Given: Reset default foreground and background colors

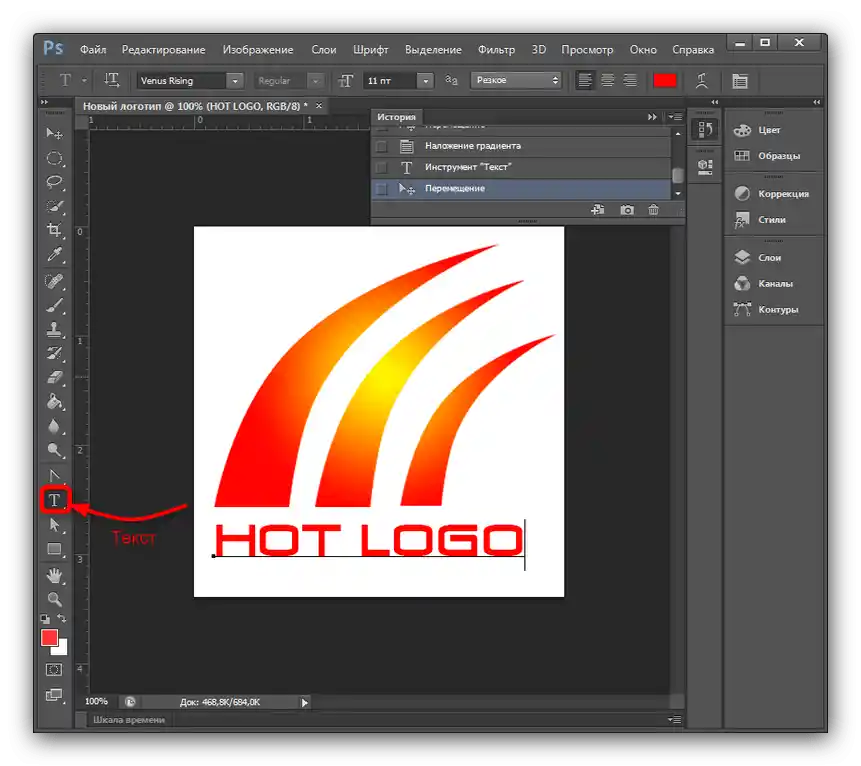Looking at the screenshot, I should point(45,619).
